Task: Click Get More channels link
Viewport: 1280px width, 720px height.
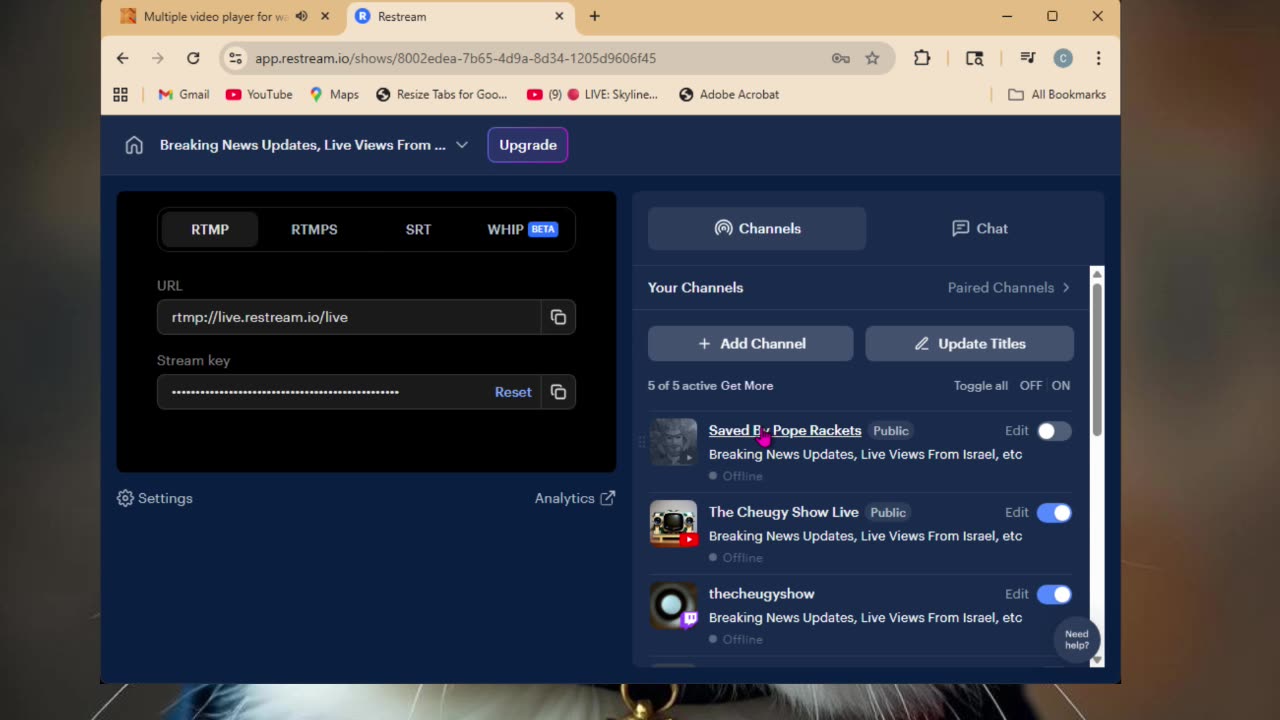Action: [747, 386]
